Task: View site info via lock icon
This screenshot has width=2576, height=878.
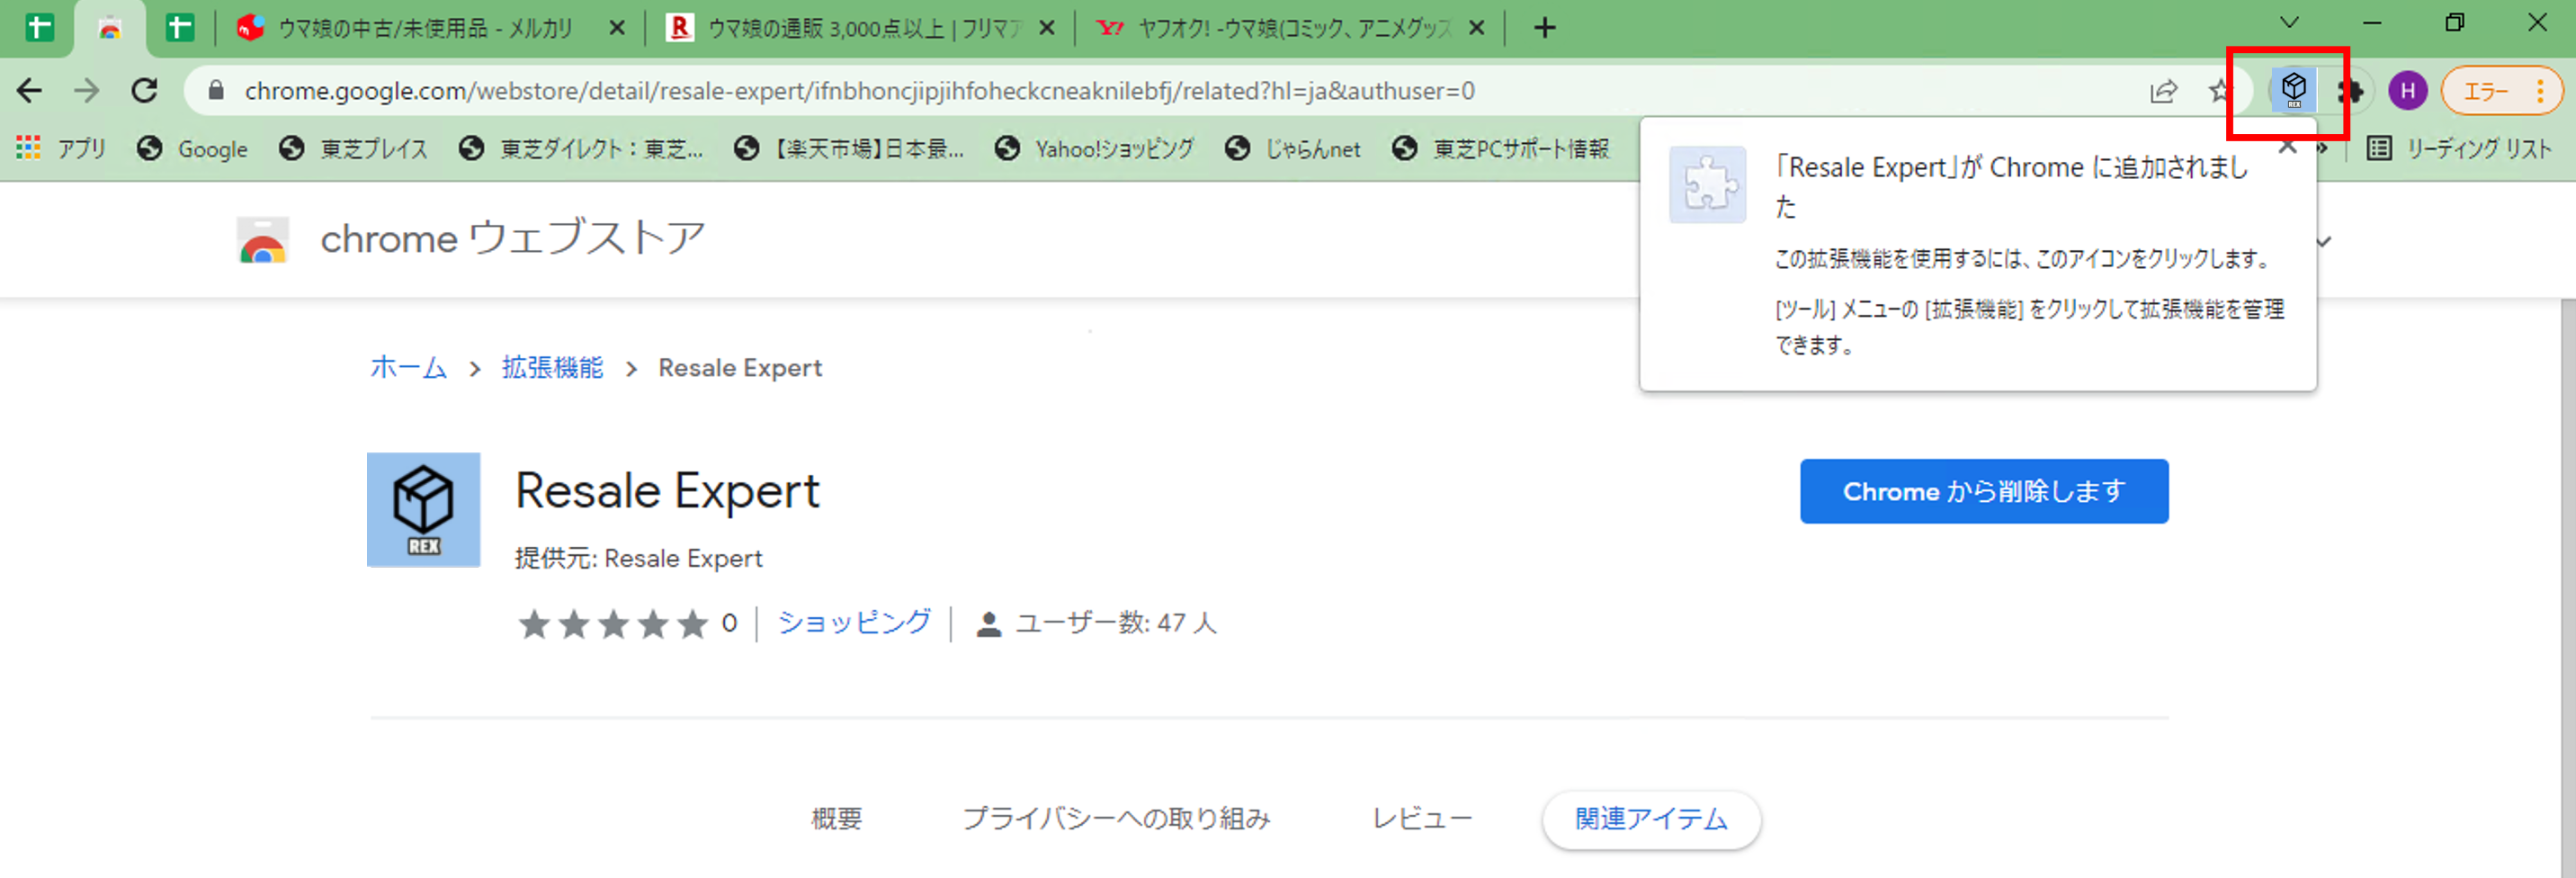Action: click(x=216, y=91)
